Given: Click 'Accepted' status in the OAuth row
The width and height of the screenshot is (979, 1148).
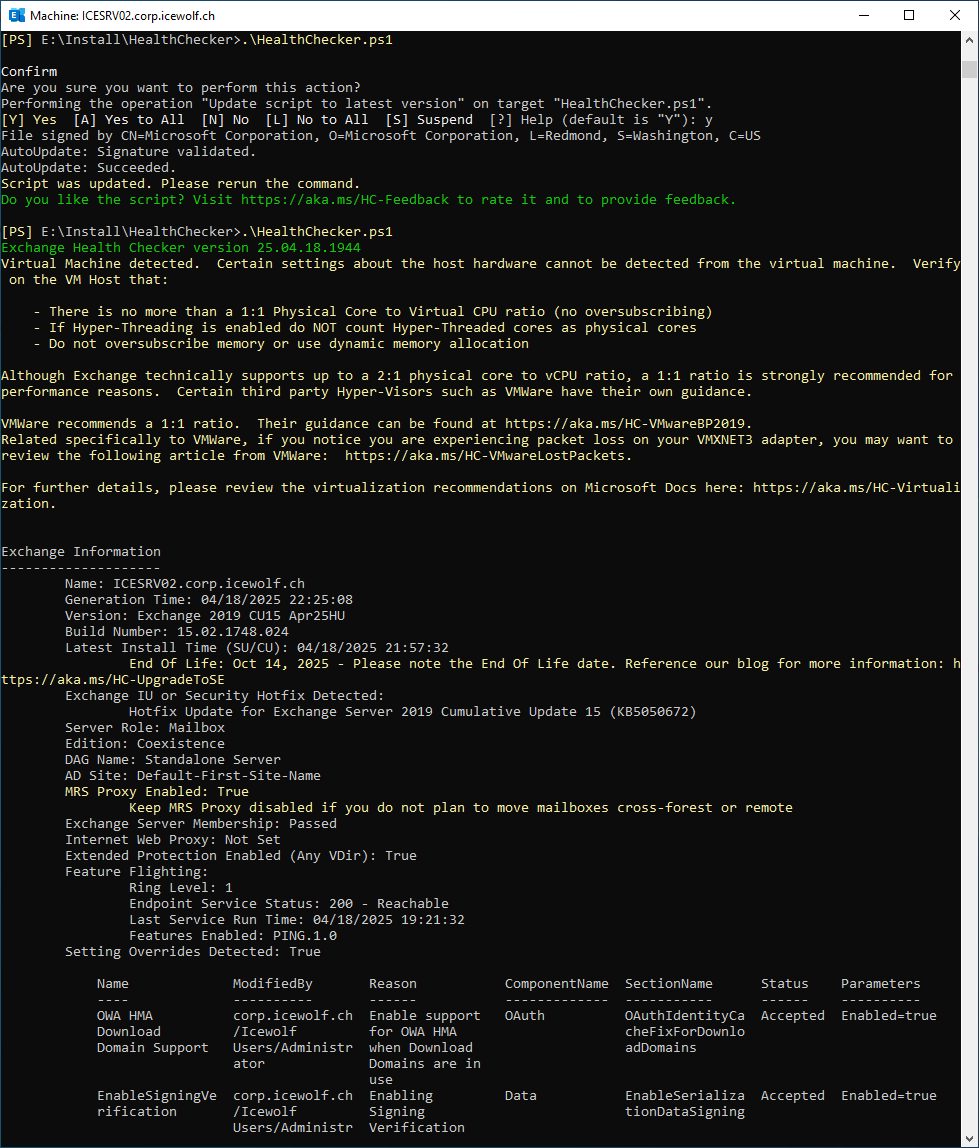Looking at the screenshot, I should click(x=792, y=1016).
